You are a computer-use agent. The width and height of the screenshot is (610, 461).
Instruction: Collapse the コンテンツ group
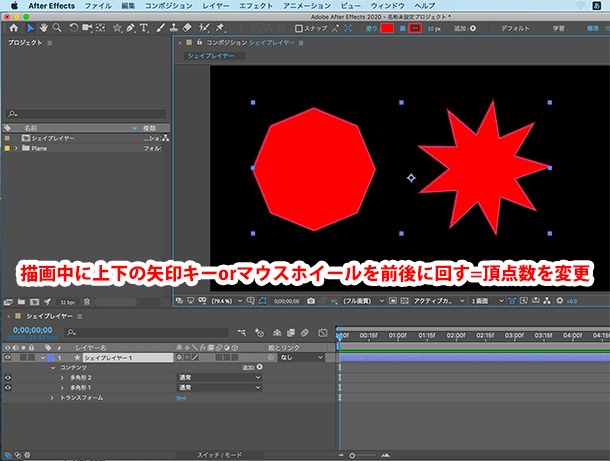point(53,368)
